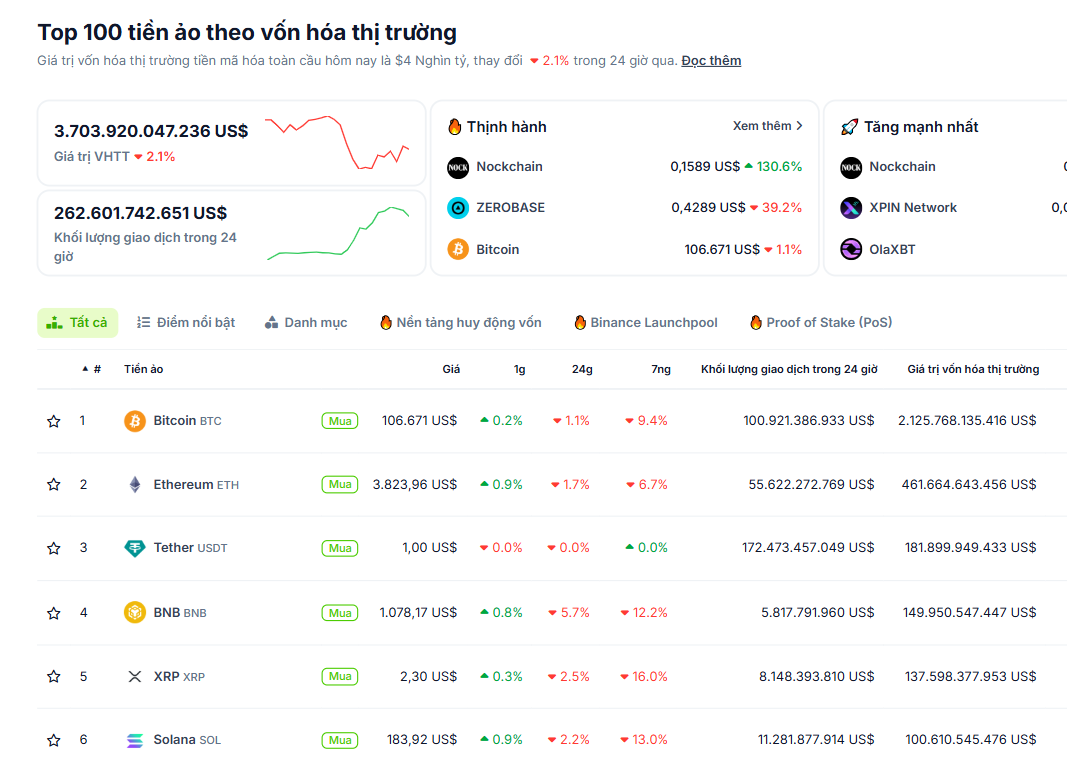This screenshot has width=1067, height=761.
Task: Click the Bitcoin logo icon in table
Action: click(135, 421)
